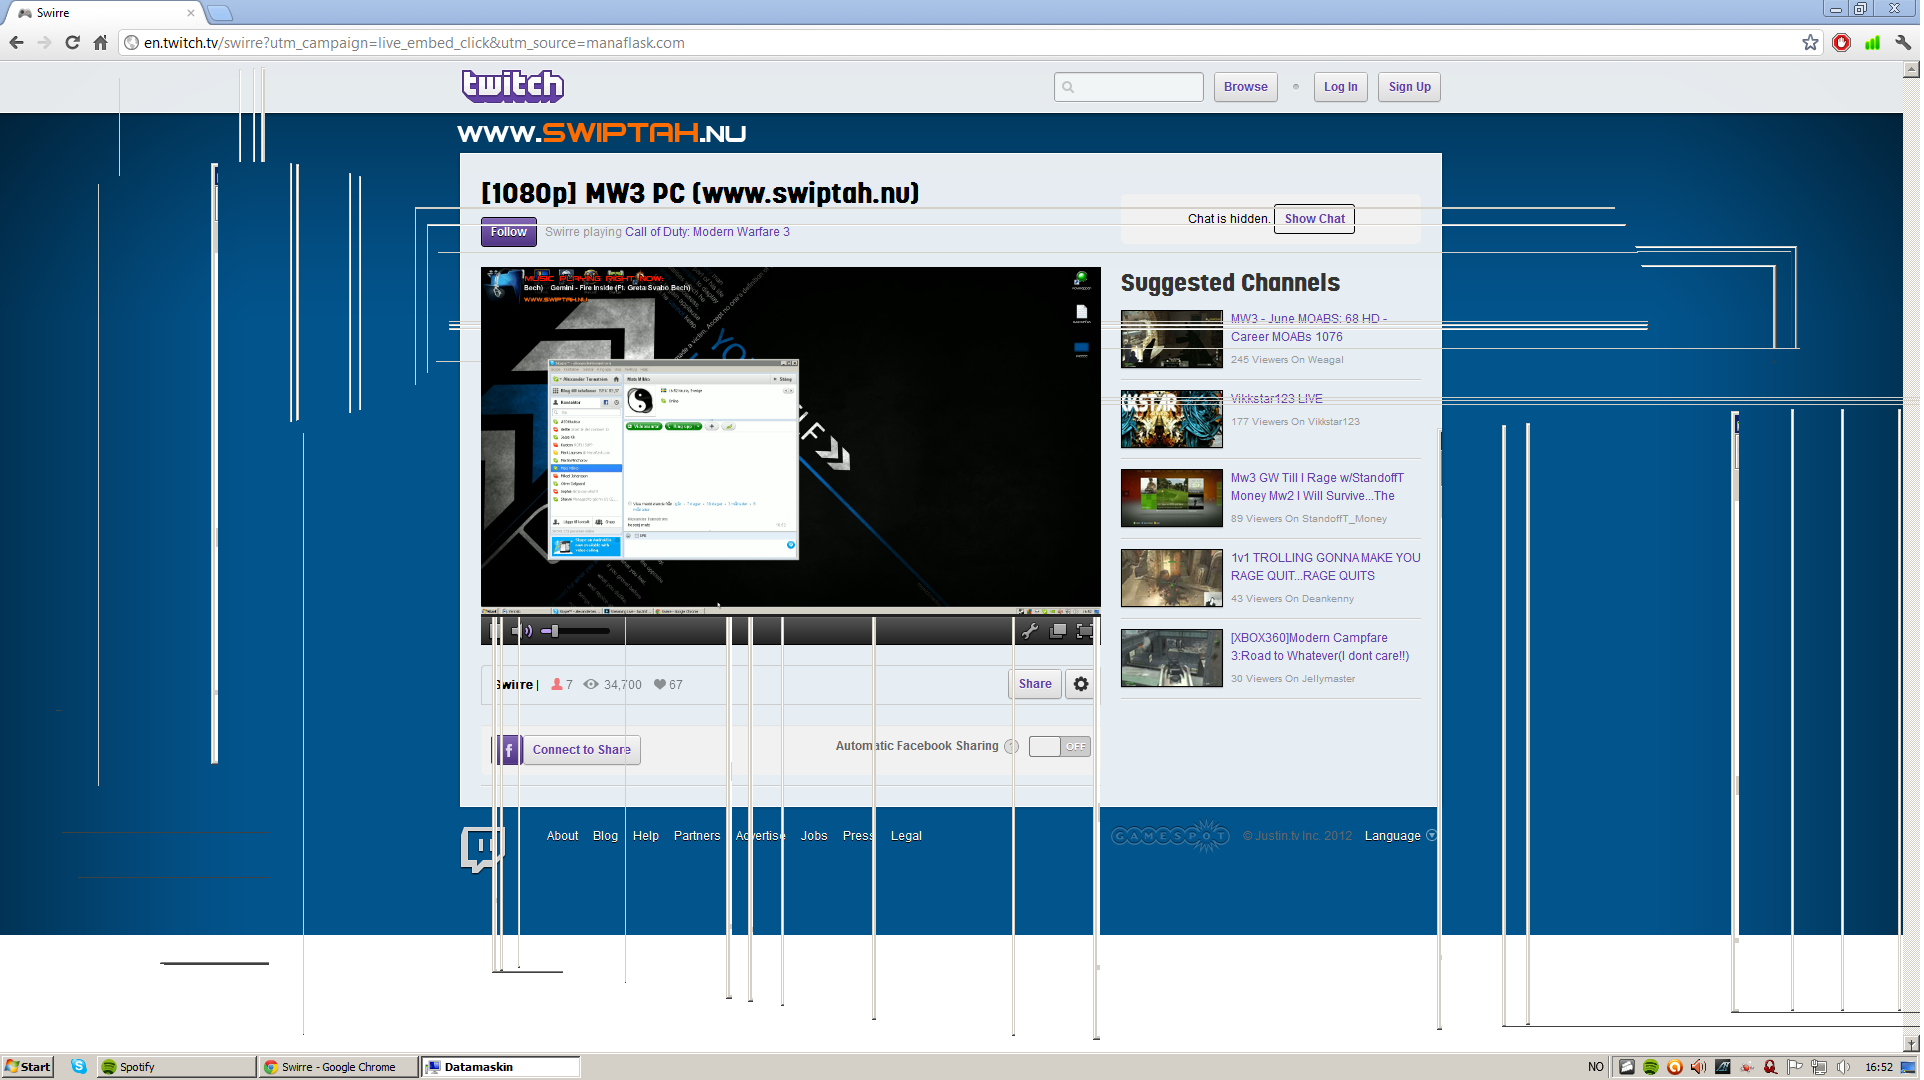The height and width of the screenshot is (1080, 1924).
Task: Click into the Twitch search field
Action: coord(1128,87)
